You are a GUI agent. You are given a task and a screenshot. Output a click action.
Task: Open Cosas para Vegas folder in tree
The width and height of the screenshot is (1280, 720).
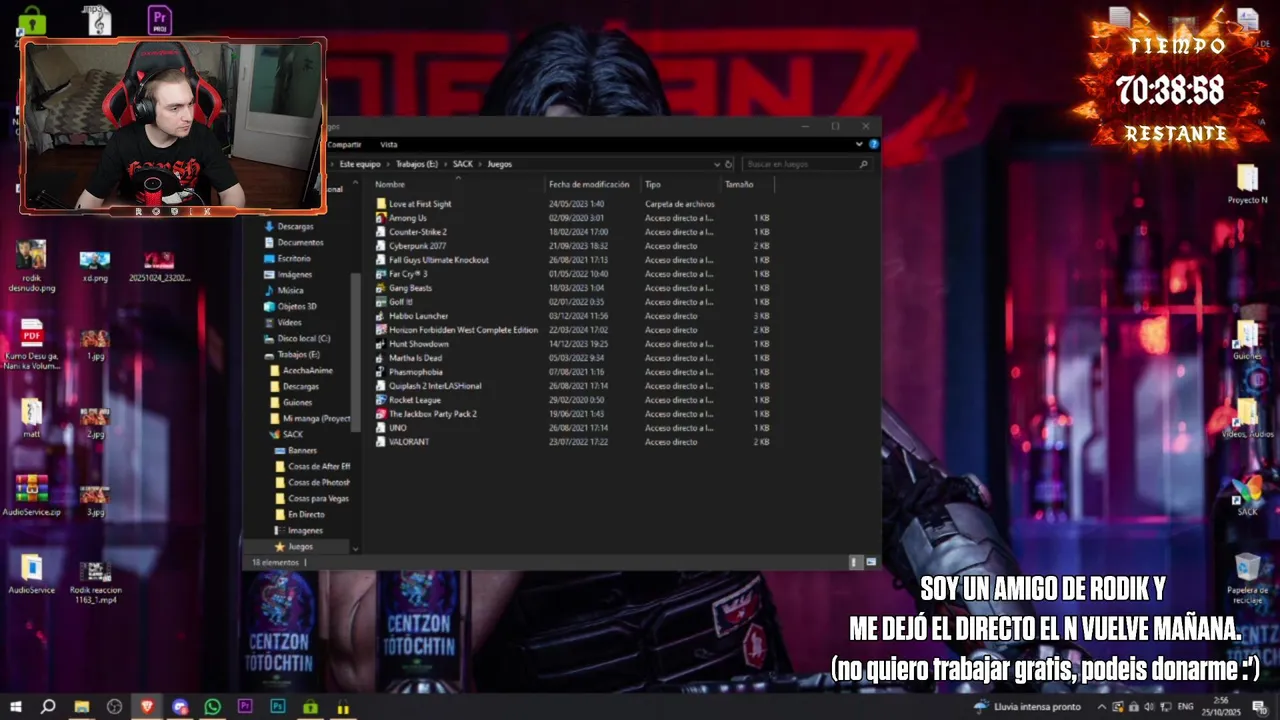(x=318, y=499)
